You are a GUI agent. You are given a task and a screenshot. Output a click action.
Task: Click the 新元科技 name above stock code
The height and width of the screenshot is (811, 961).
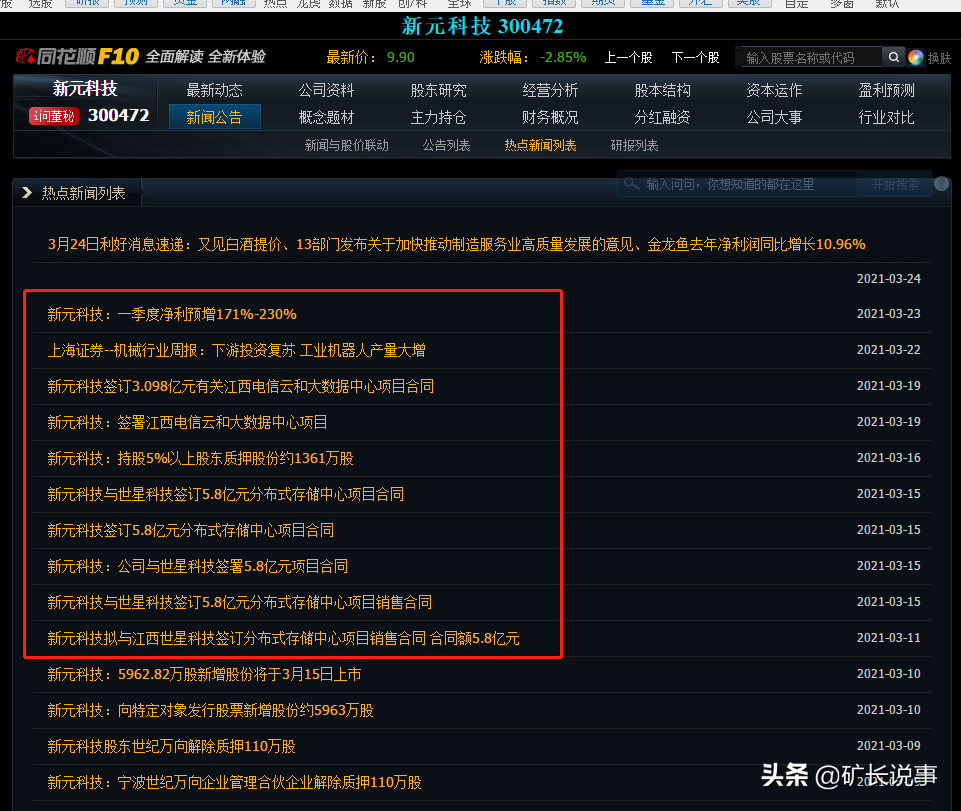(x=85, y=89)
